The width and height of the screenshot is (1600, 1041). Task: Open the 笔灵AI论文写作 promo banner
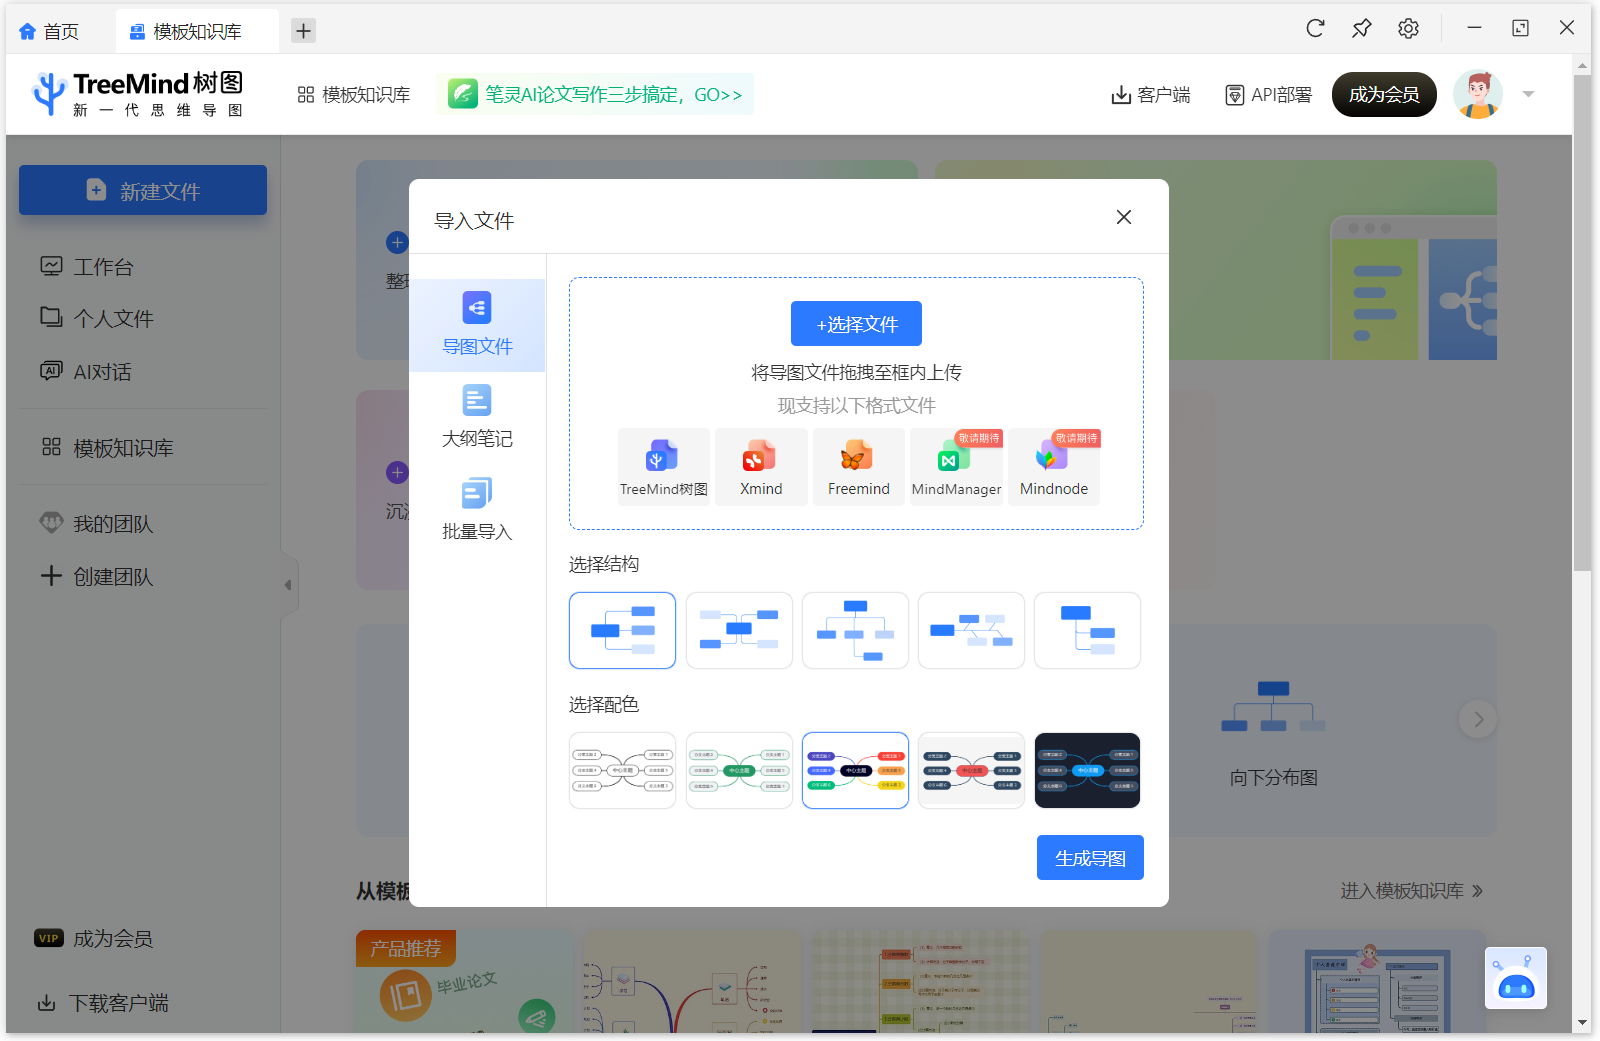(595, 95)
